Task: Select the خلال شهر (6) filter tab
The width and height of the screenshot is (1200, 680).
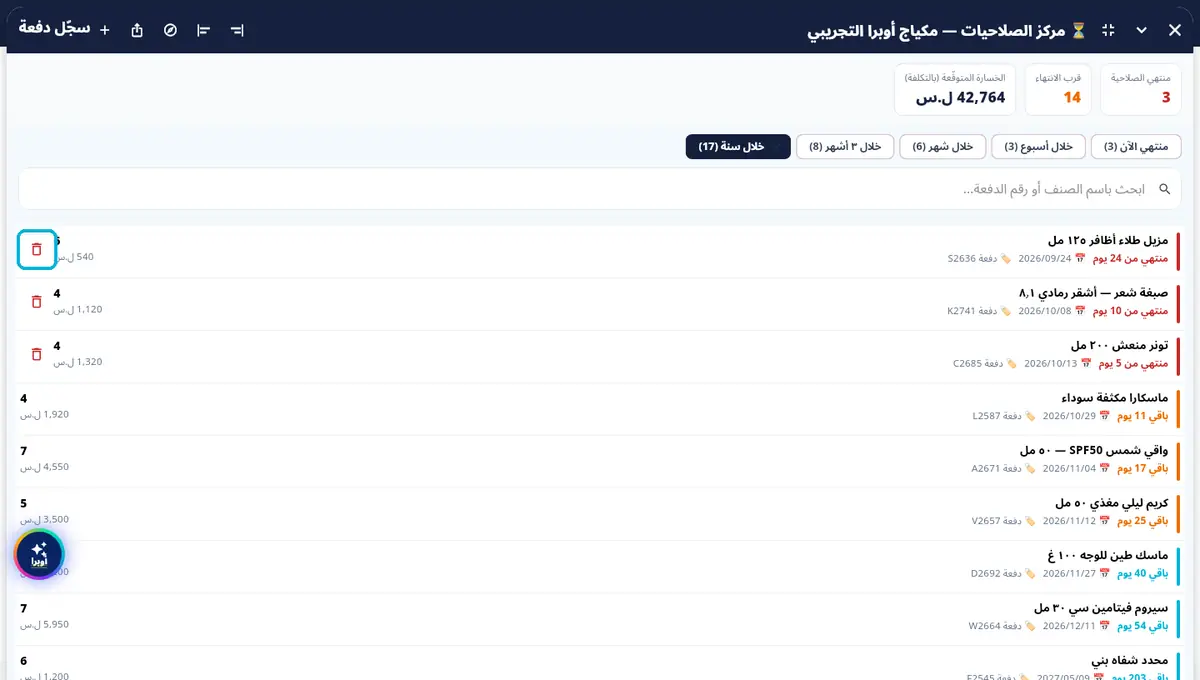Action: (x=943, y=147)
